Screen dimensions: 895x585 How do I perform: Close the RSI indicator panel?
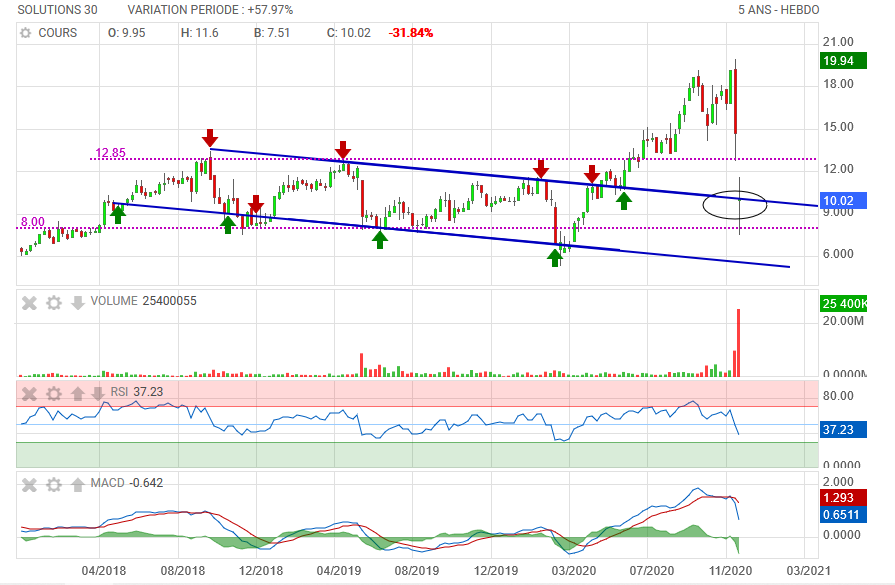pyautogui.click(x=29, y=393)
